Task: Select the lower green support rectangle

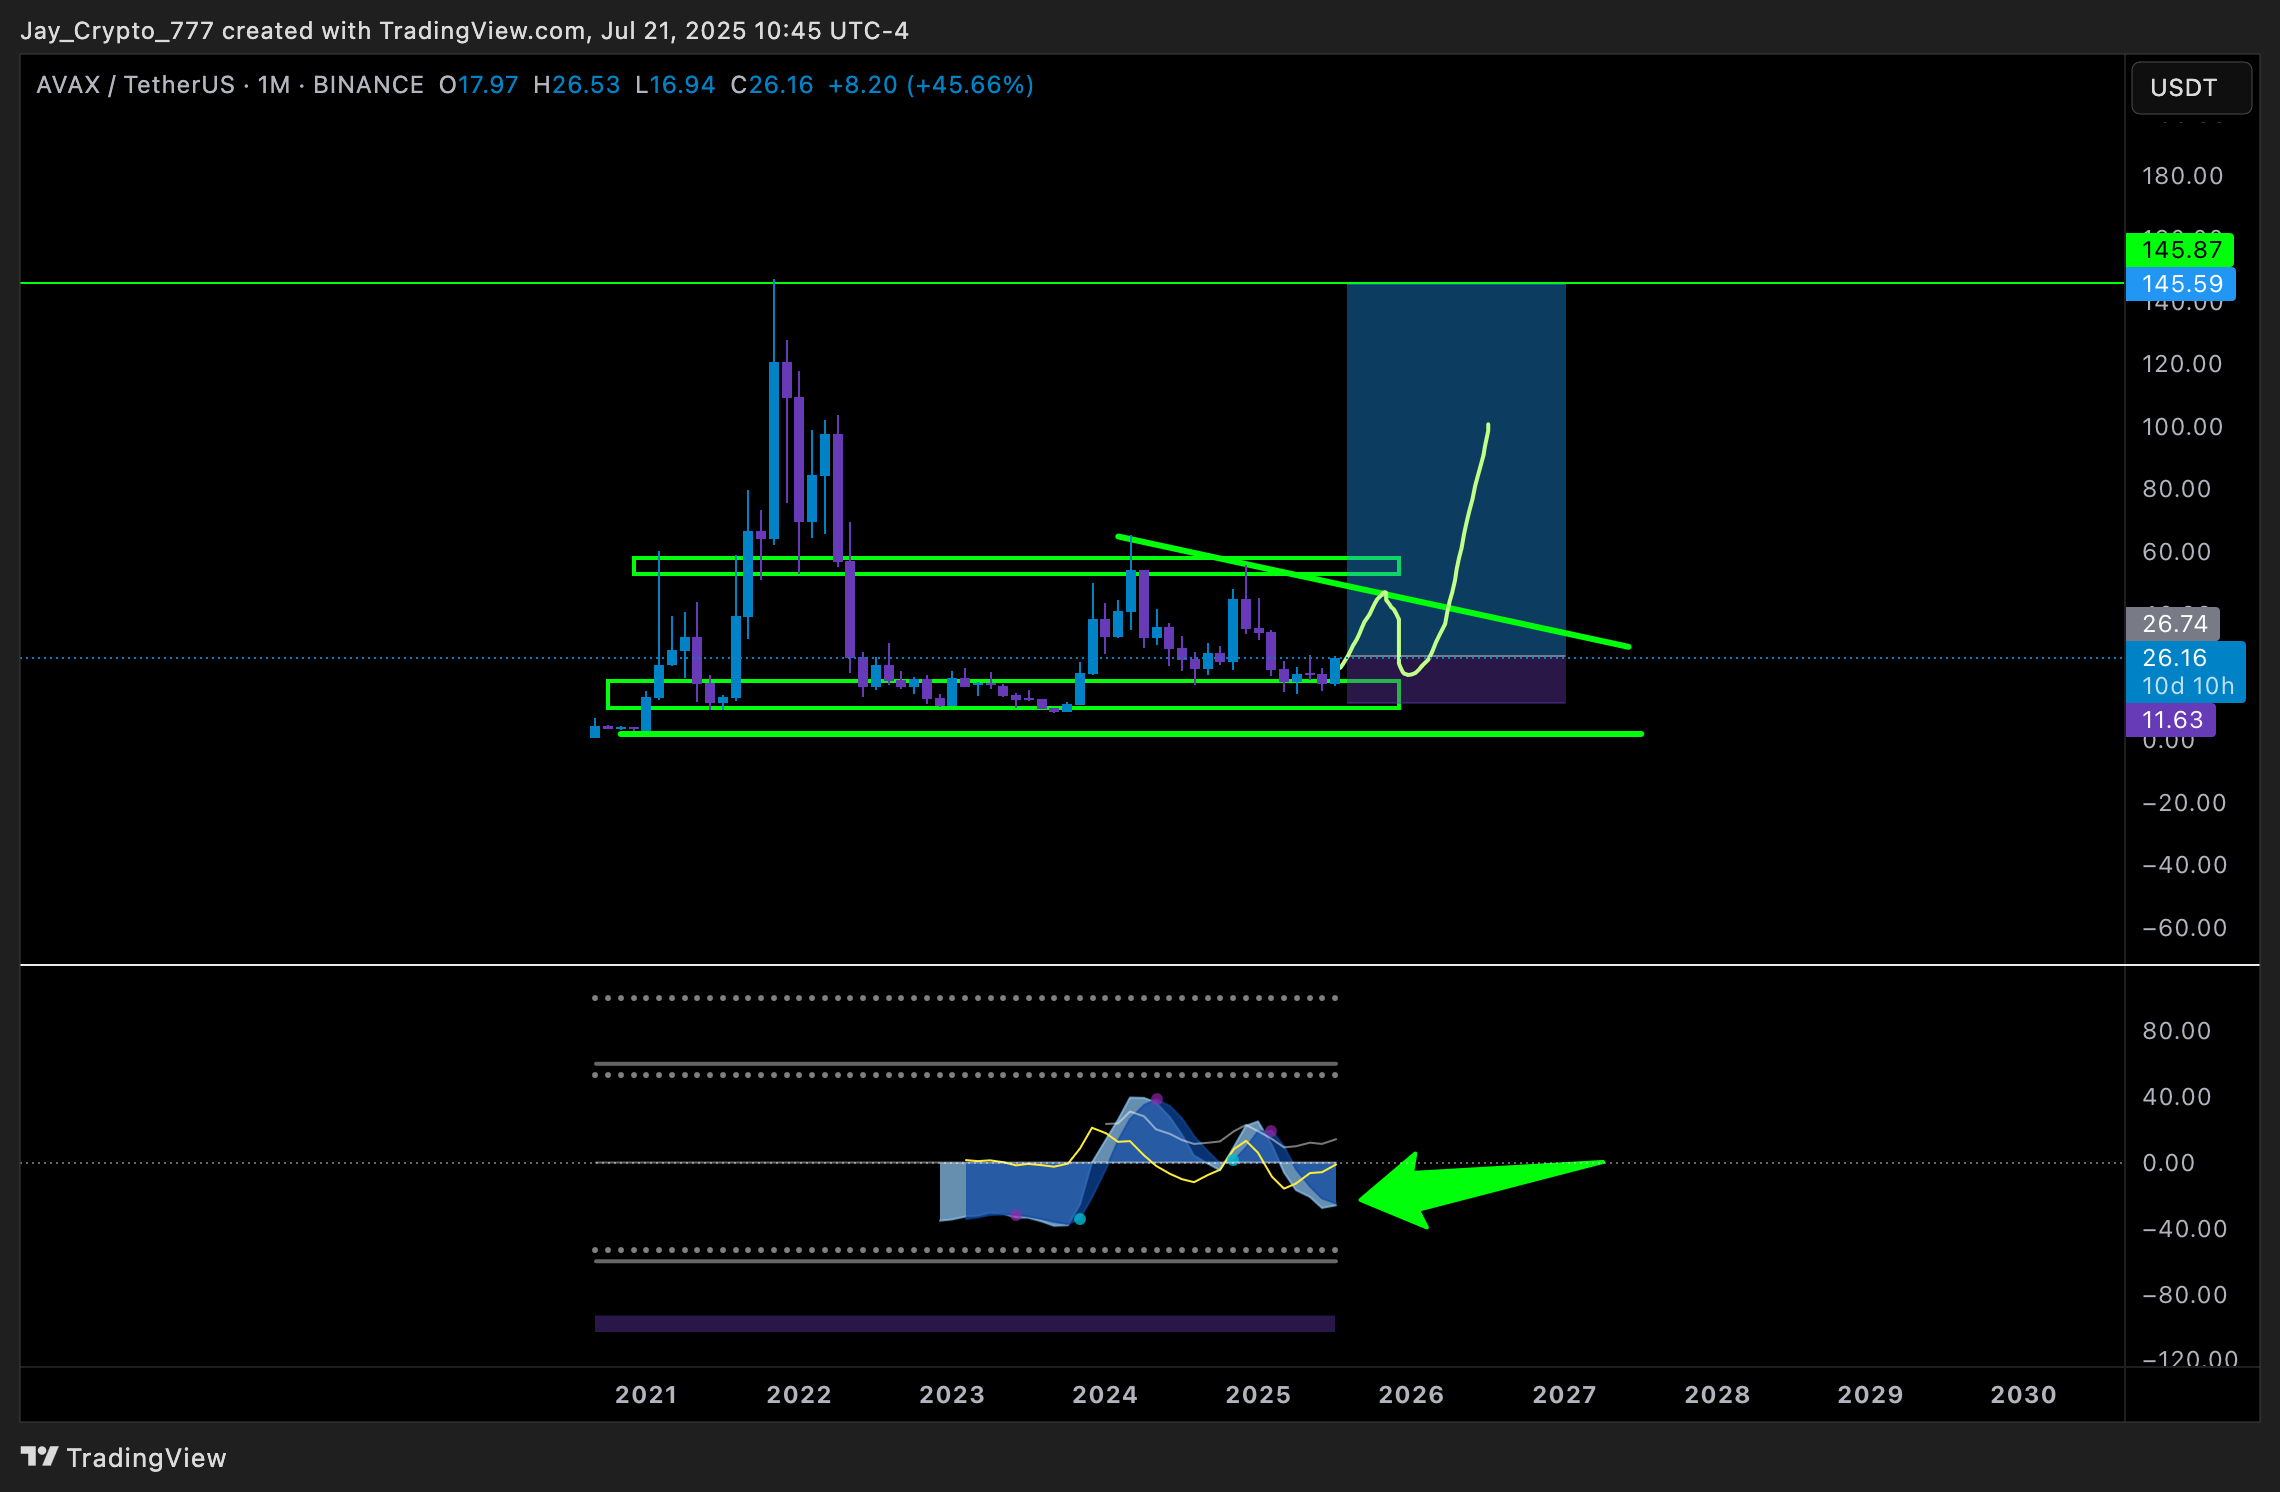Action: click(1003, 694)
